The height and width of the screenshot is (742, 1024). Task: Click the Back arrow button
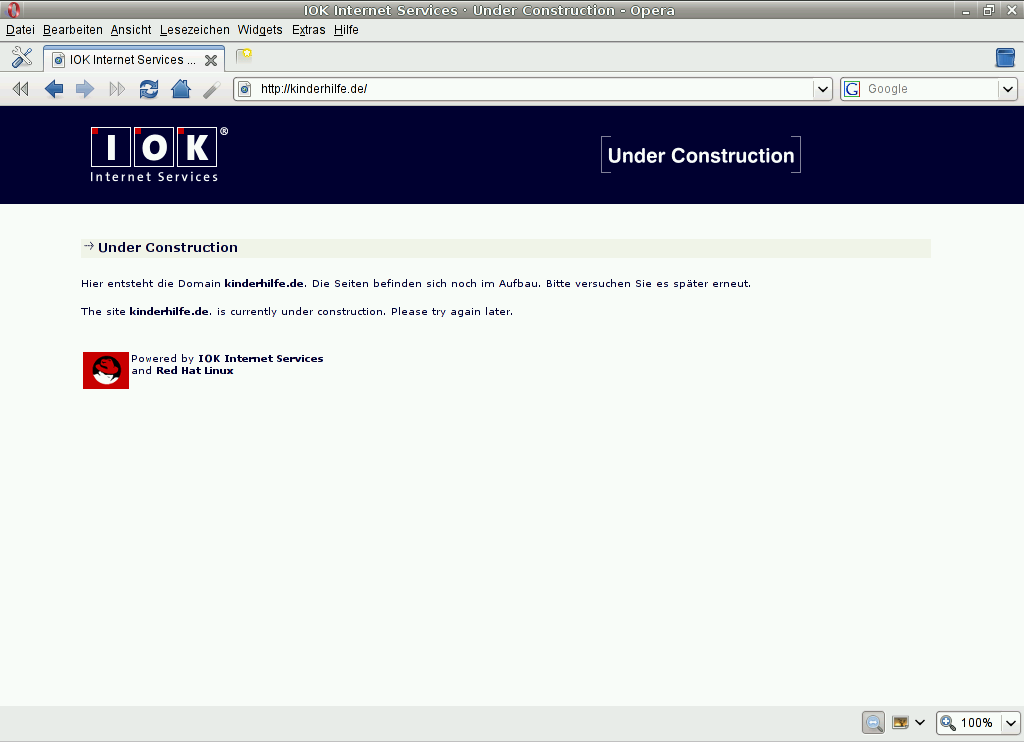[54, 89]
